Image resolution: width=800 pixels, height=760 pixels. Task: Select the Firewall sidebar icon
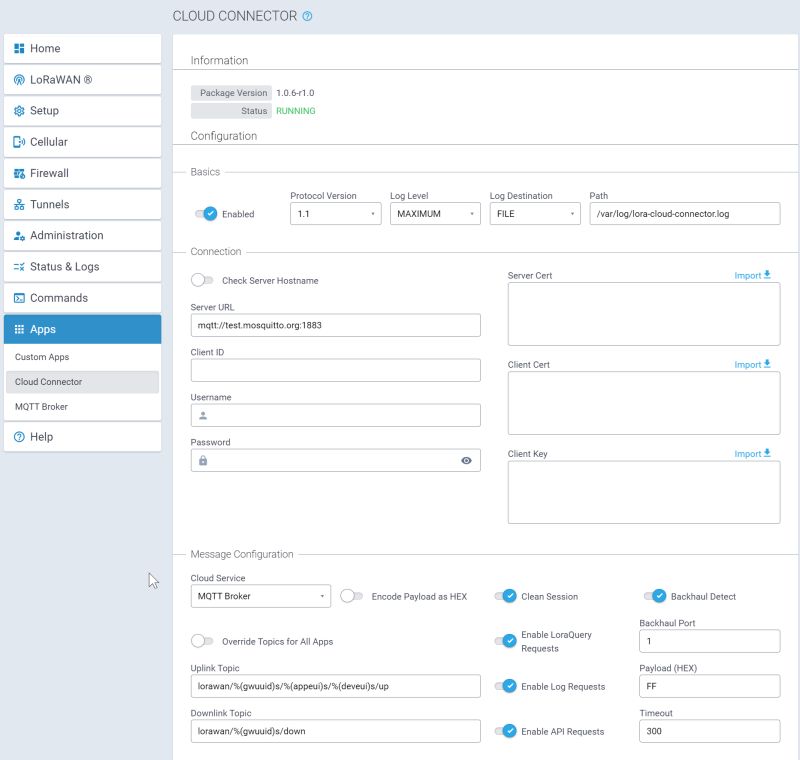click(x=18, y=173)
